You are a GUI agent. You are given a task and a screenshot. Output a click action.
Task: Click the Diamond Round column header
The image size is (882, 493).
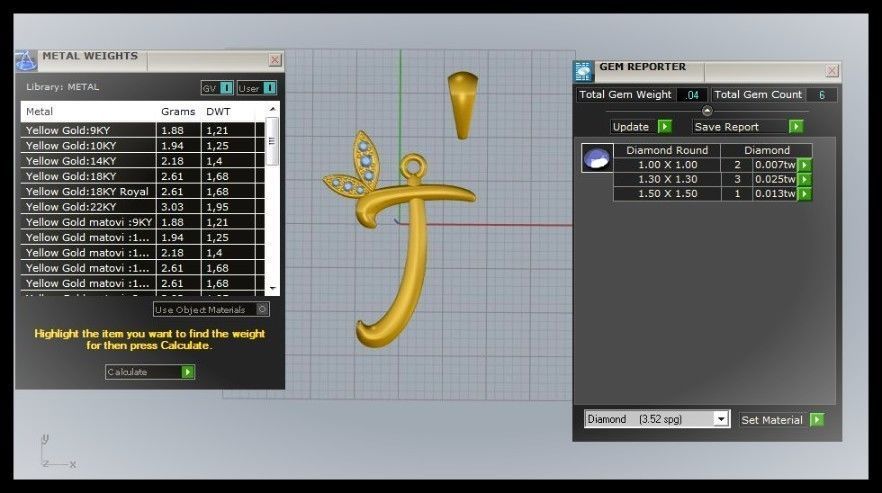(x=667, y=150)
